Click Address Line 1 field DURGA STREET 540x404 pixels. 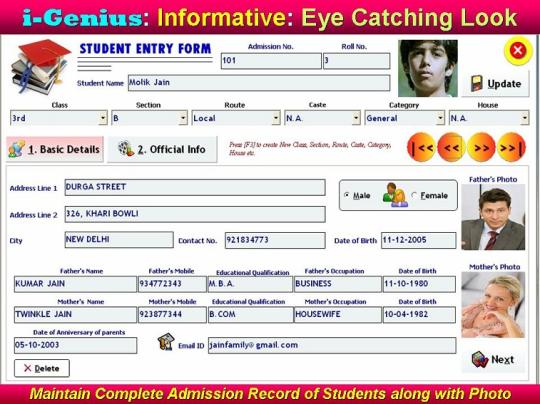tap(195, 187)
